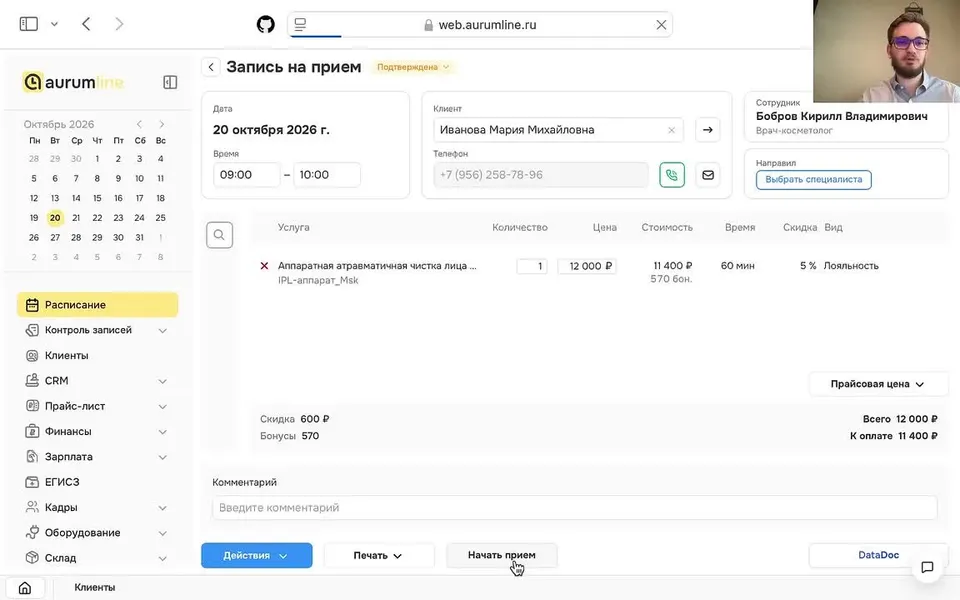Expand the CRM chevron

(x=162, y=381)
